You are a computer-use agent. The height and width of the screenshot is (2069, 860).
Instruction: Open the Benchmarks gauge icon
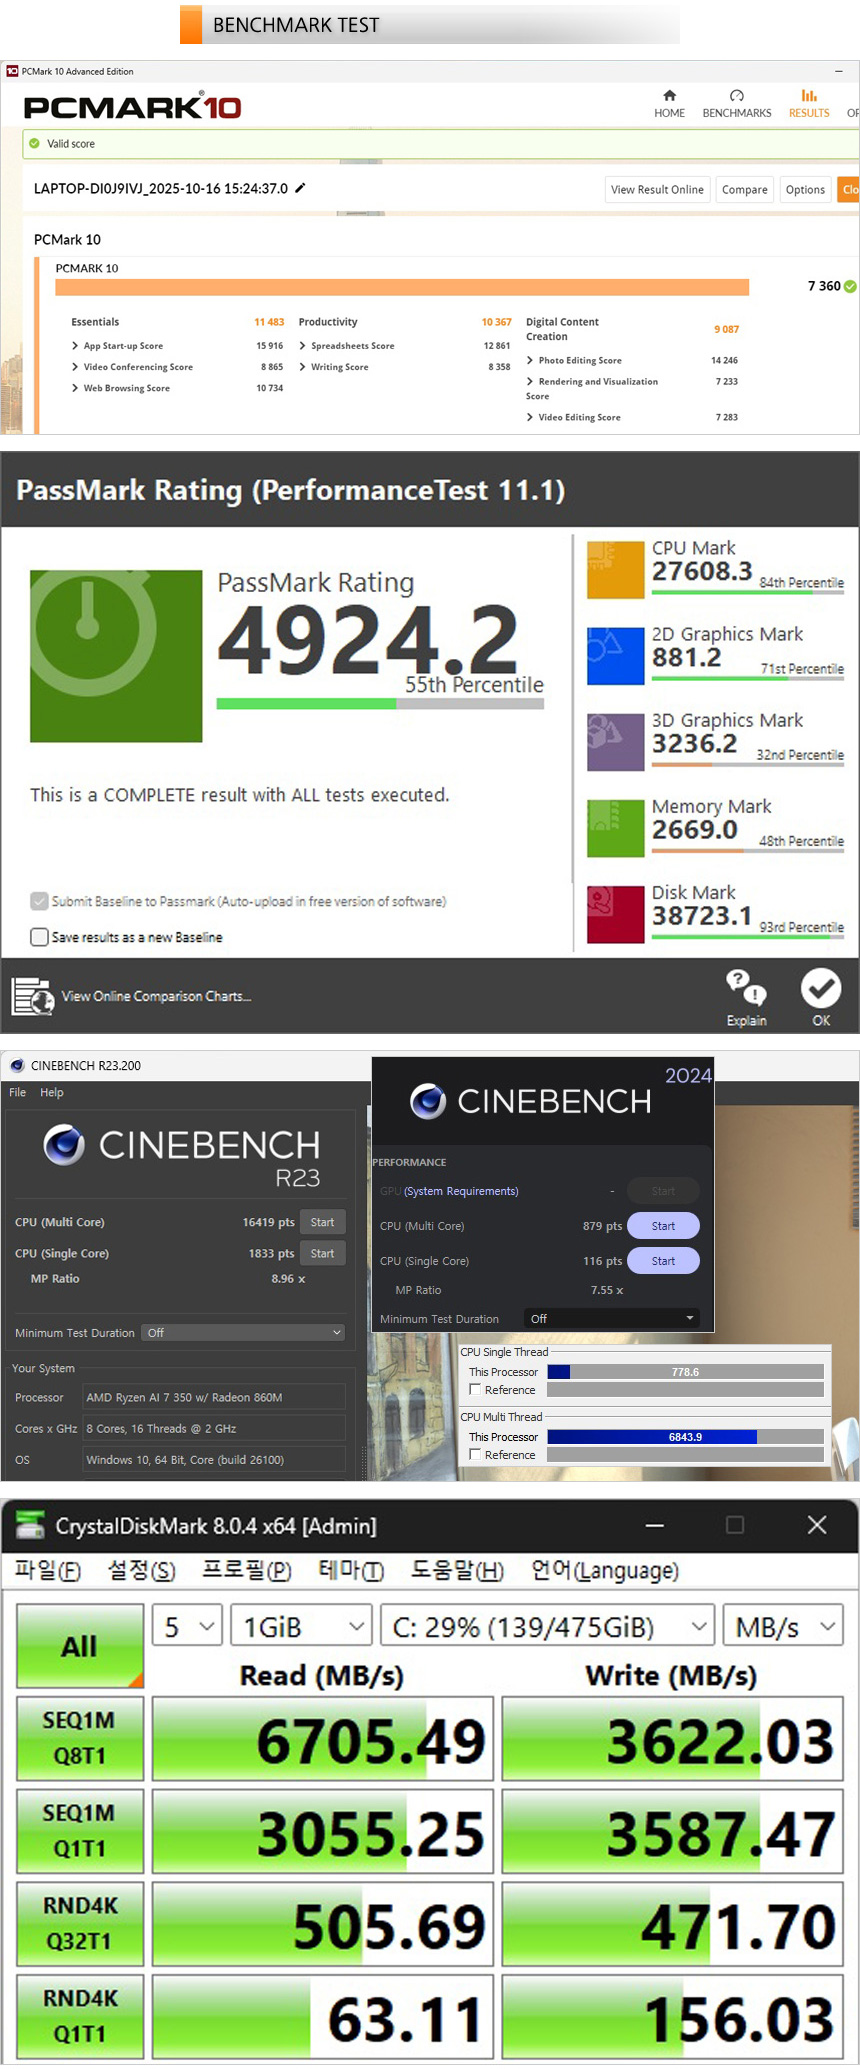tap(736, 96)
